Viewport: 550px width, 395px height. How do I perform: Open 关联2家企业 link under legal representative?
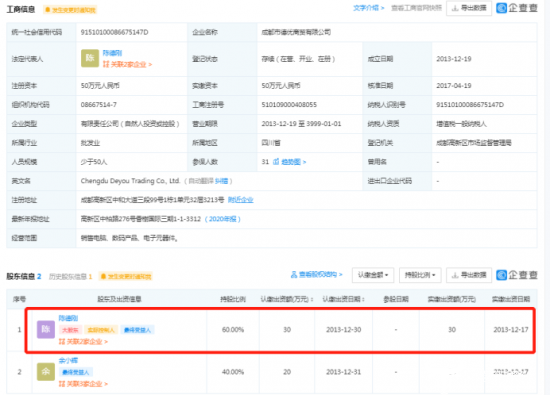tap(127, 65)
